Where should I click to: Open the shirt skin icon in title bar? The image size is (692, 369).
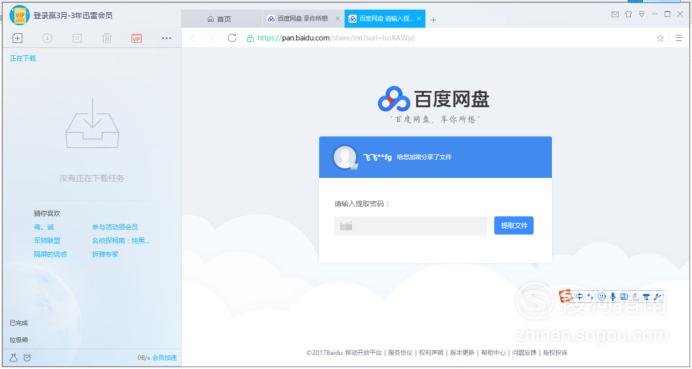[628, 15]
